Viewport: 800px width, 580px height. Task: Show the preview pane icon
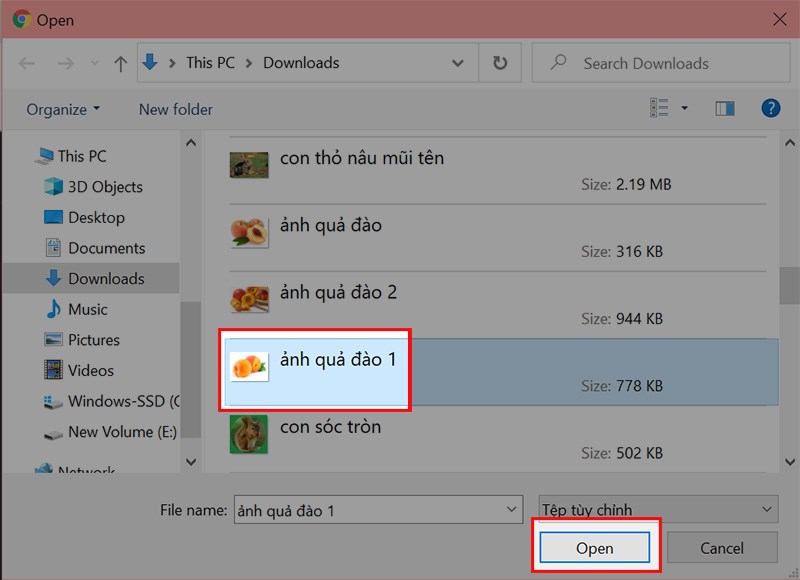pyautogui.click(x=724, y=108)
